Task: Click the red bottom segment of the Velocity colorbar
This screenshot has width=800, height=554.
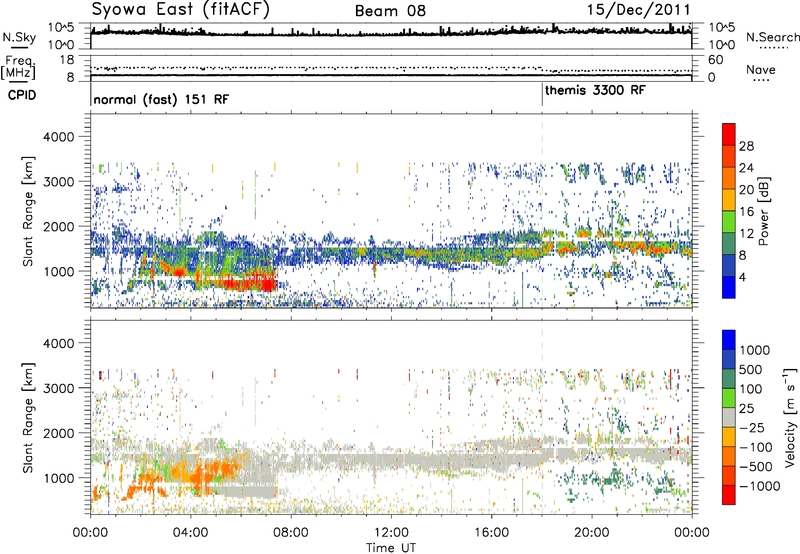Action: coord(729,495)
